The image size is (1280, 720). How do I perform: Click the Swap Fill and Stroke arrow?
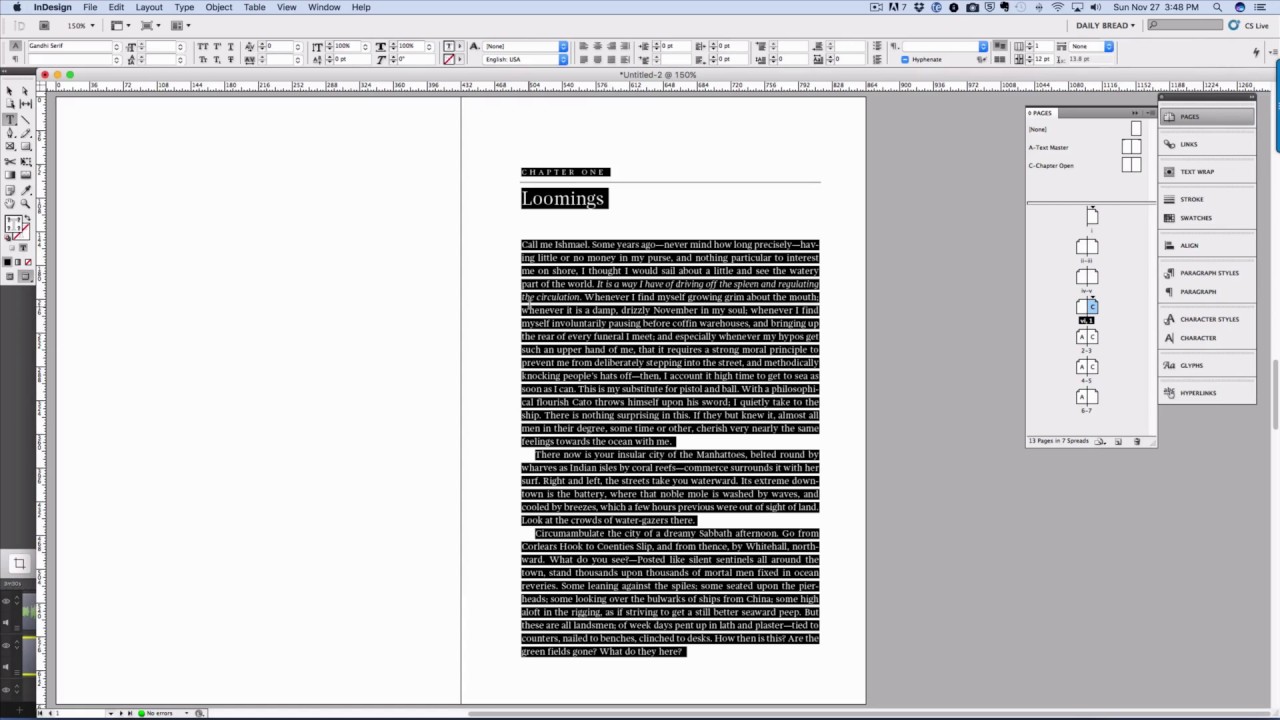29,216
